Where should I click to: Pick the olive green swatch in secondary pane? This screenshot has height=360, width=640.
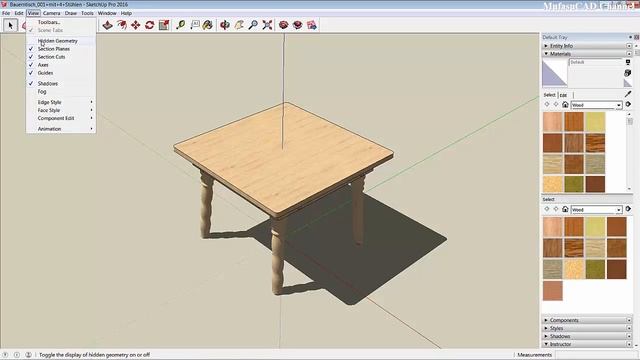pos(595,269)
